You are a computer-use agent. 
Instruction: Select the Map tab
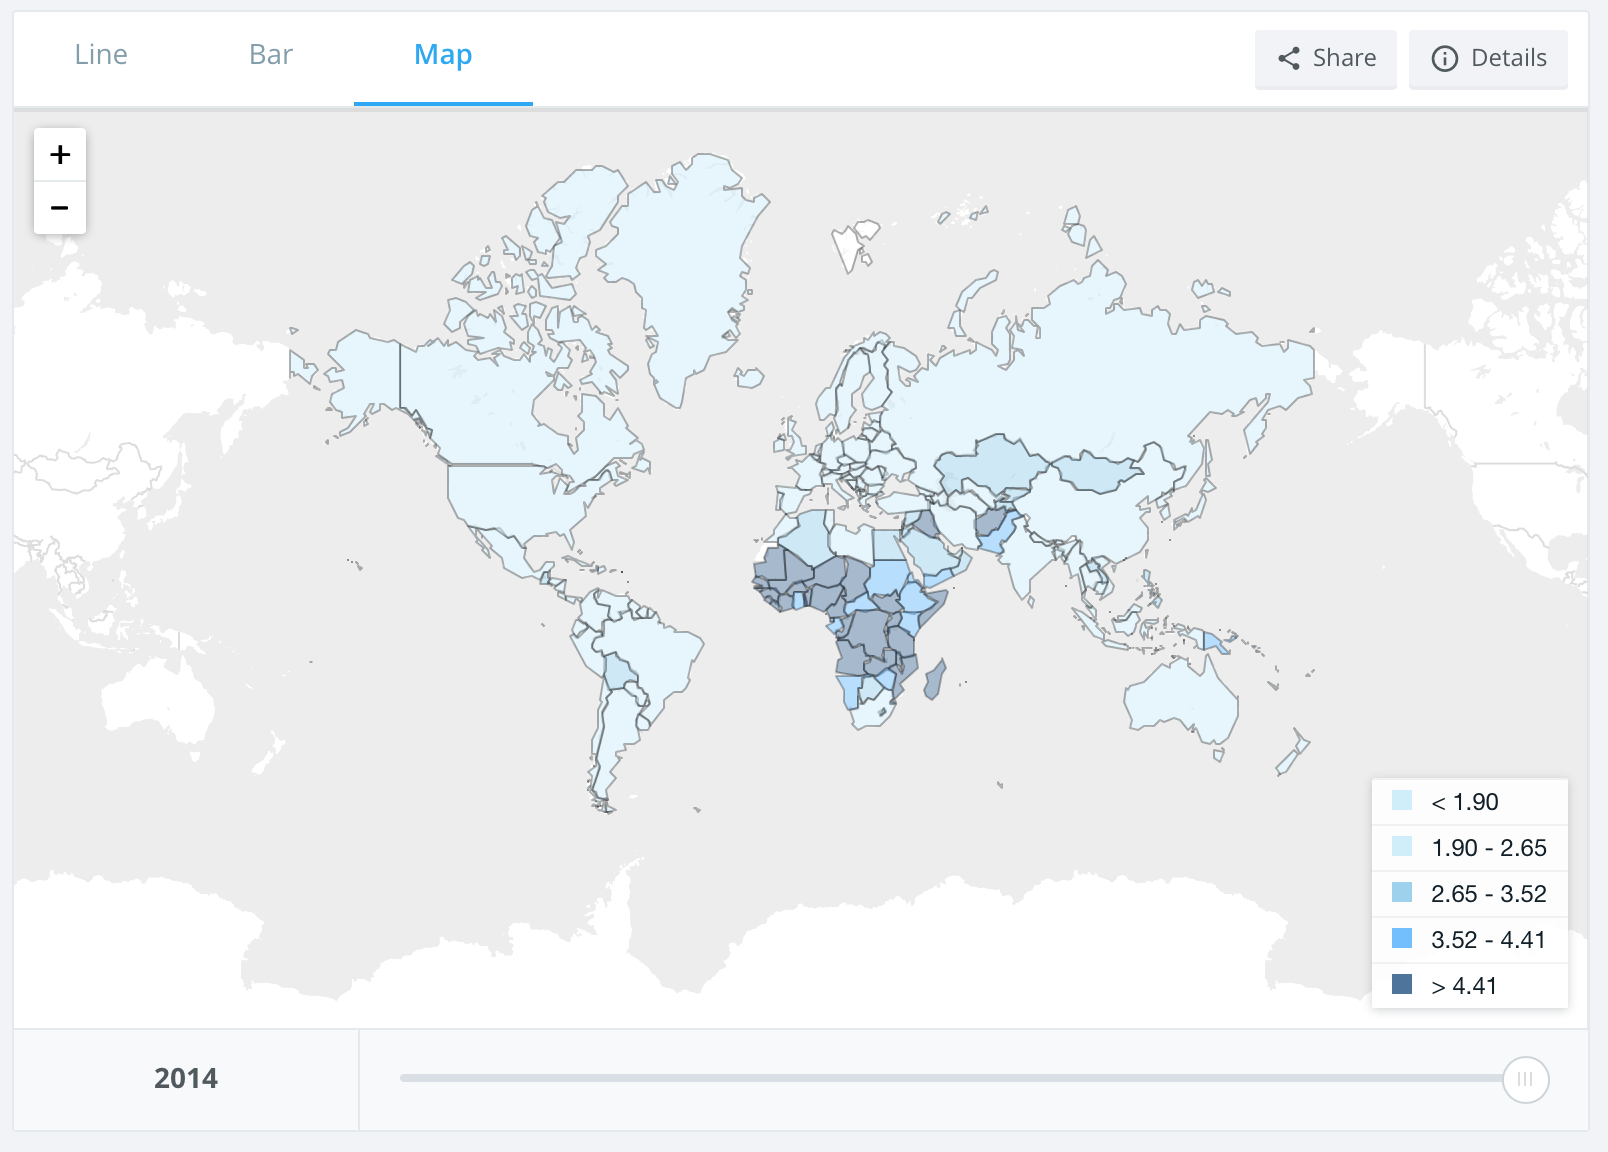point(443,55)
